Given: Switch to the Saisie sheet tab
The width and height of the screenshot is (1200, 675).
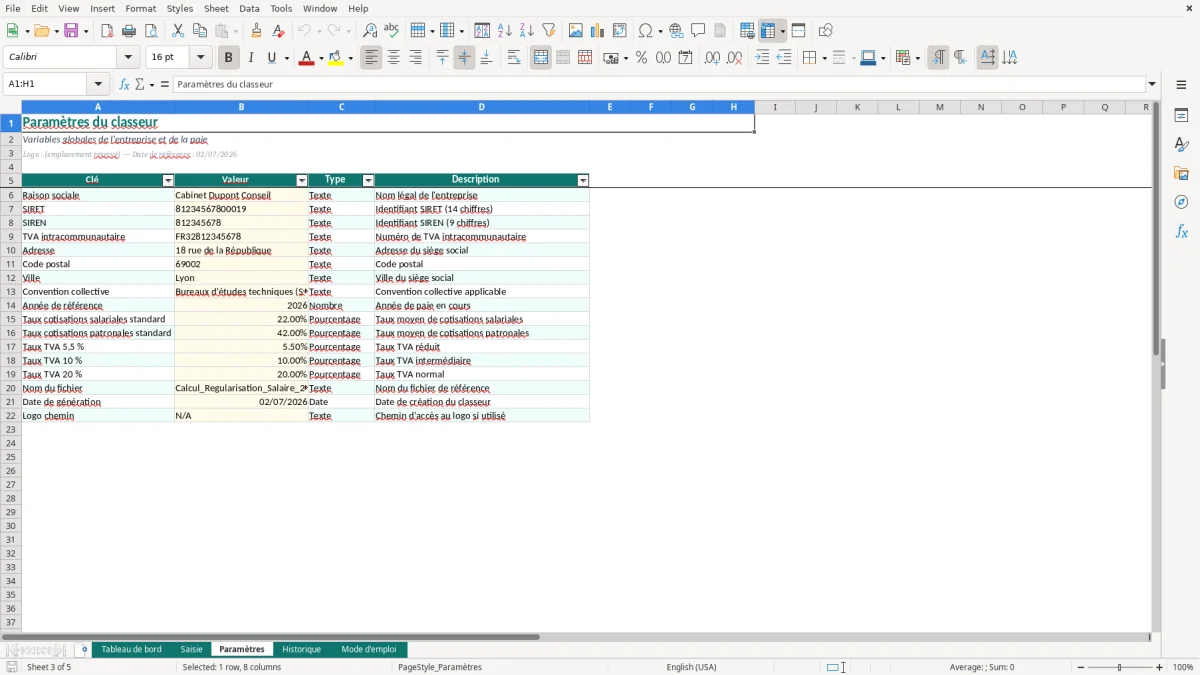Looking at the screenshot, I should [191, 650].
